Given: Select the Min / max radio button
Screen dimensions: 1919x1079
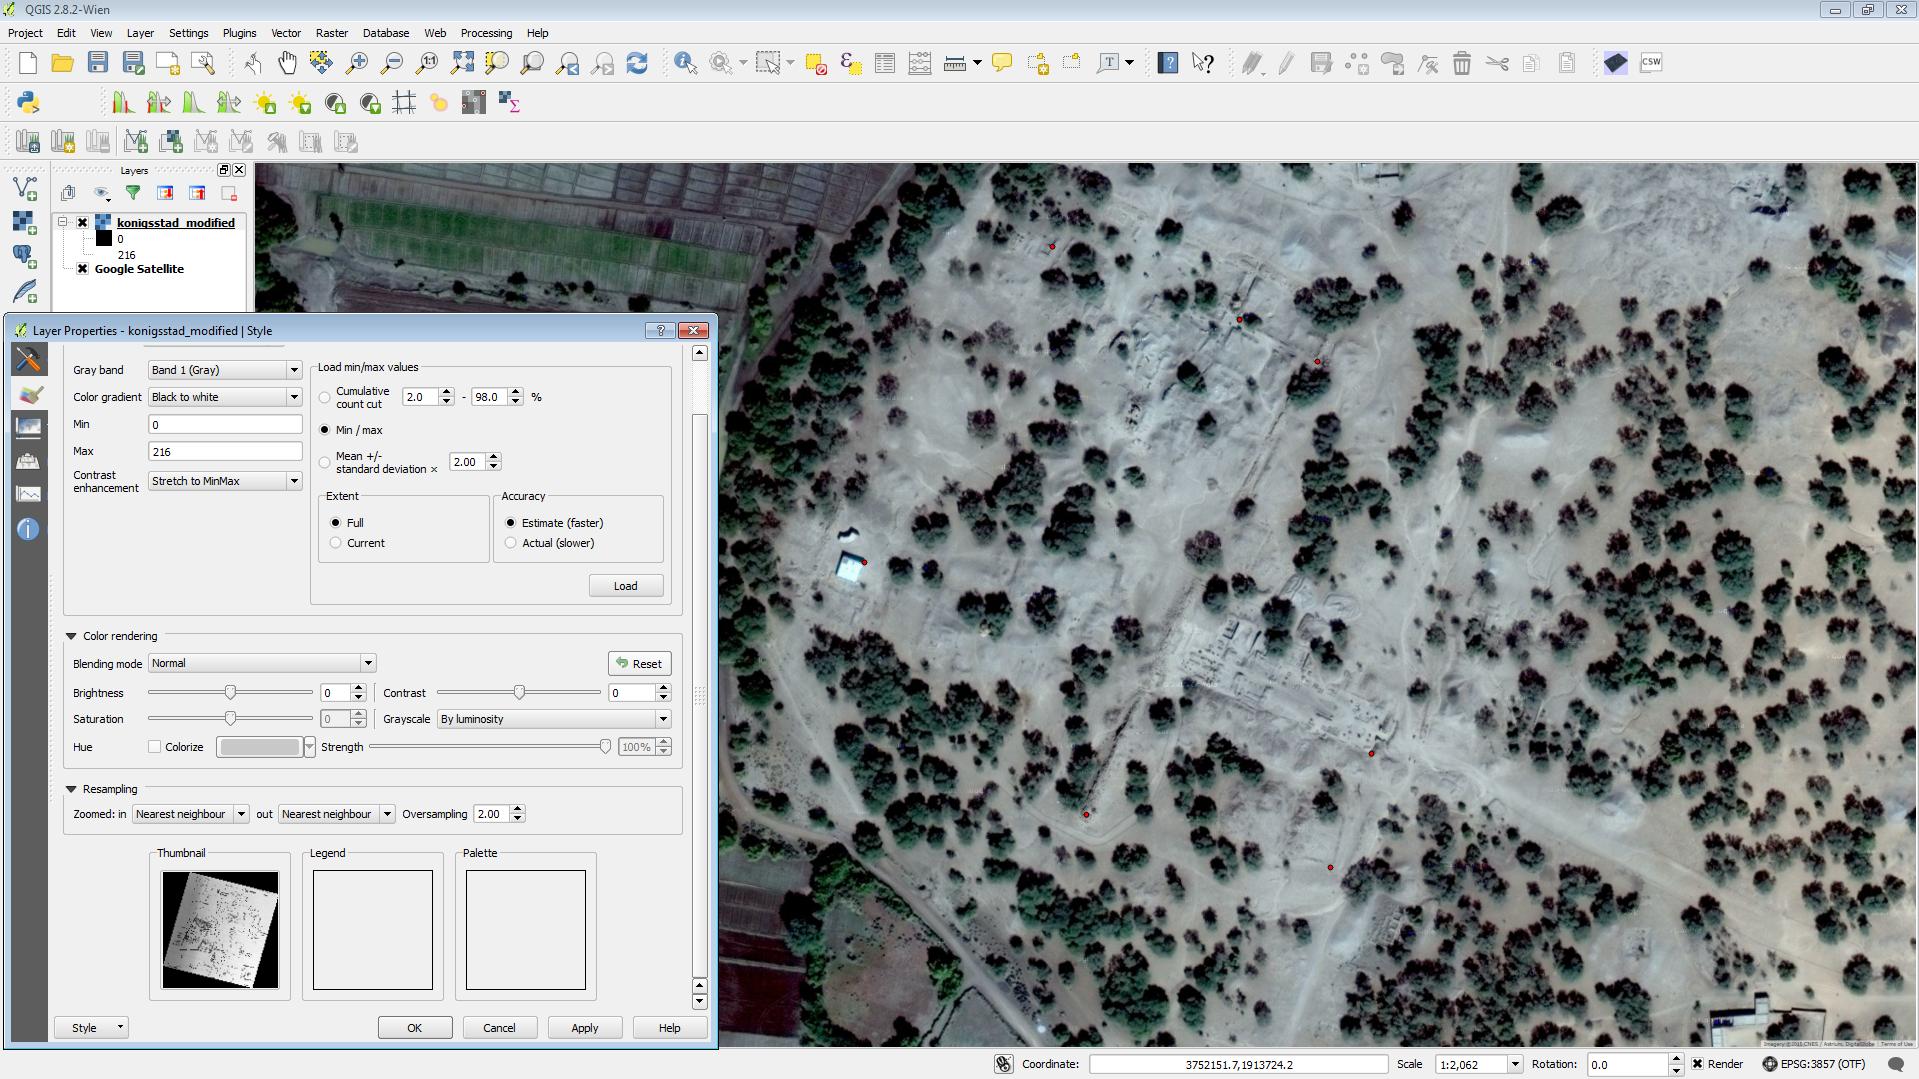Looking at the screenshot, I should point(324,430).
